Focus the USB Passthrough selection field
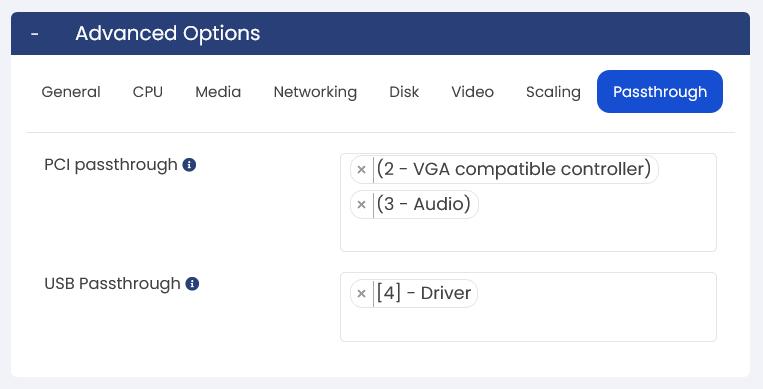The image size is (763, 389). point(528,307)
